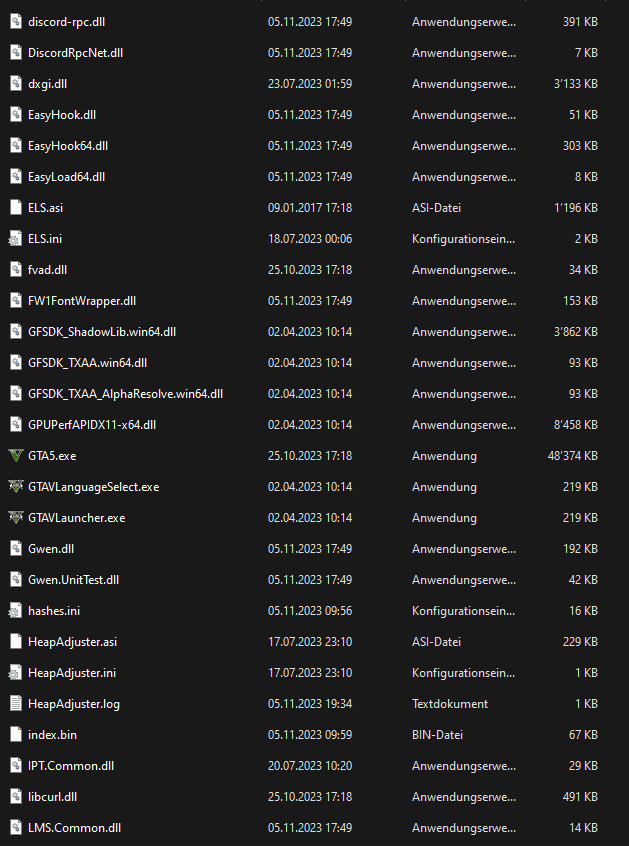This screenshot has width=629, height=846.
Task: Select the file name hashes.ini
Action: (54, 611)
